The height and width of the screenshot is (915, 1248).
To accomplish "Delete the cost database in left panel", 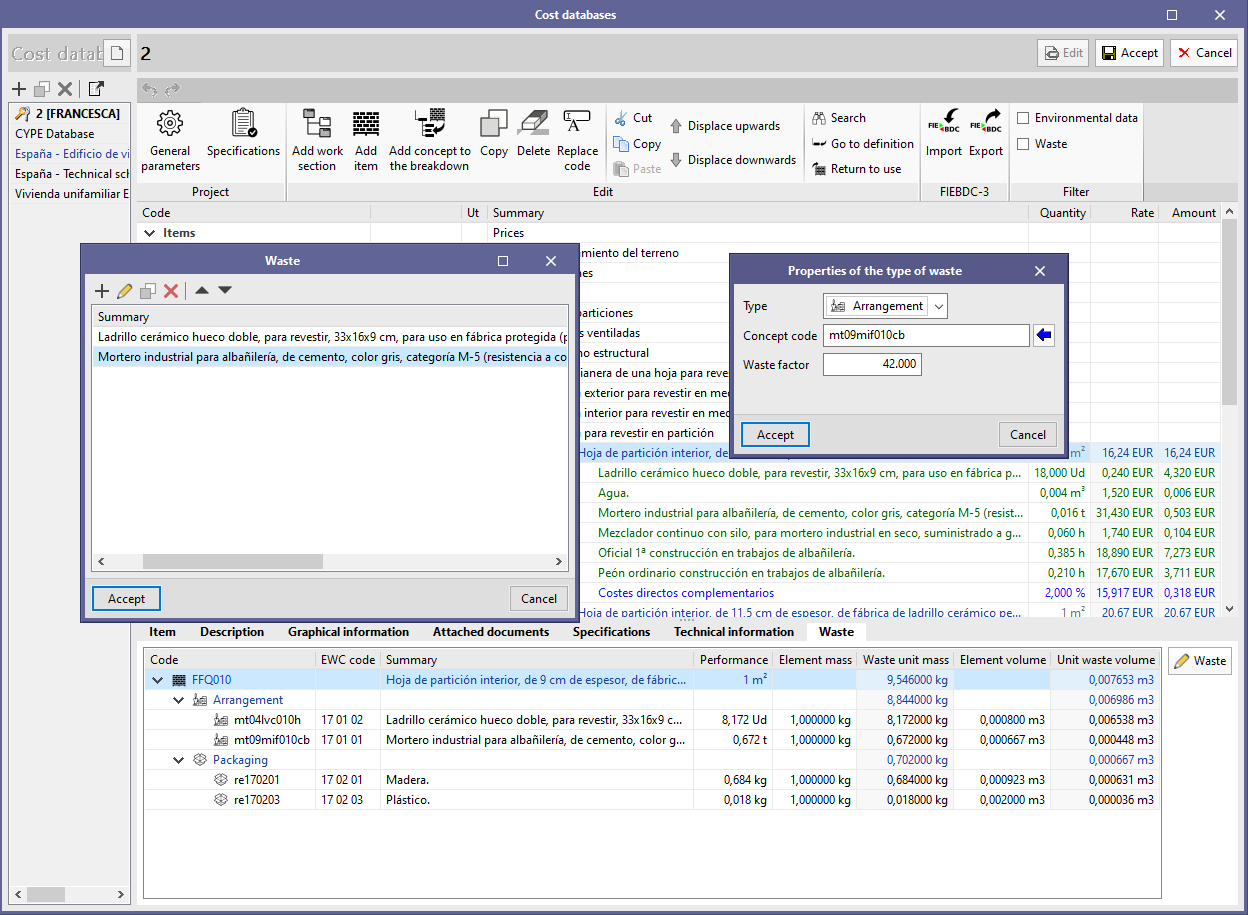I will coord(65,89).
